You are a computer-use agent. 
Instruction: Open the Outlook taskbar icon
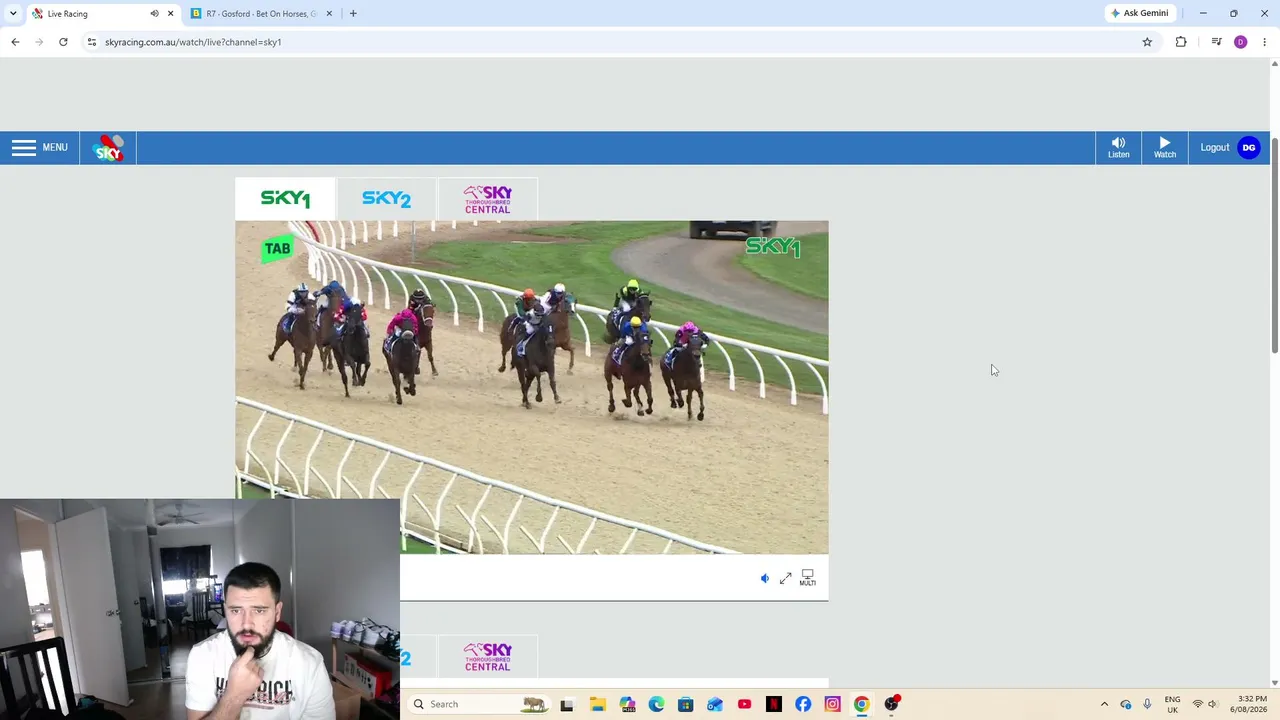tap(715, 704)
